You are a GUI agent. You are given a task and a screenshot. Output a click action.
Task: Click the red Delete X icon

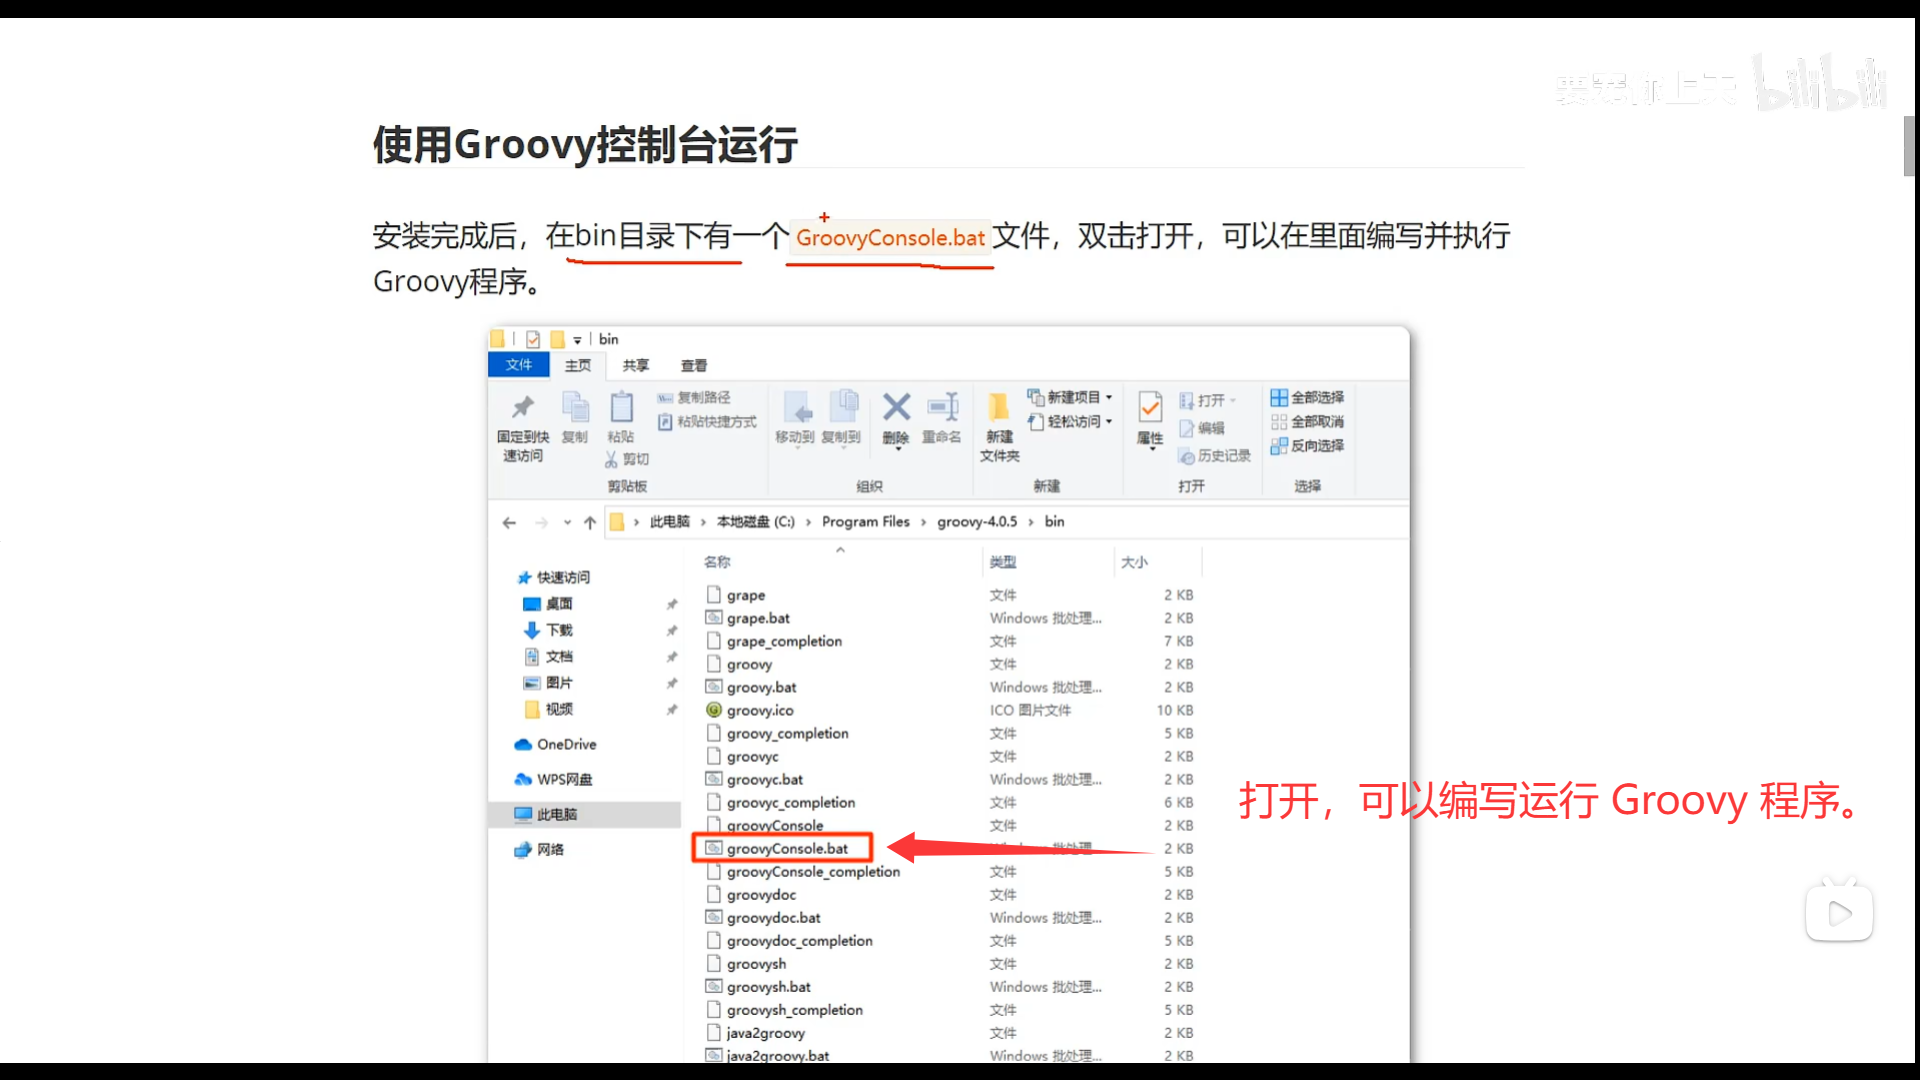tap(896, 407)
